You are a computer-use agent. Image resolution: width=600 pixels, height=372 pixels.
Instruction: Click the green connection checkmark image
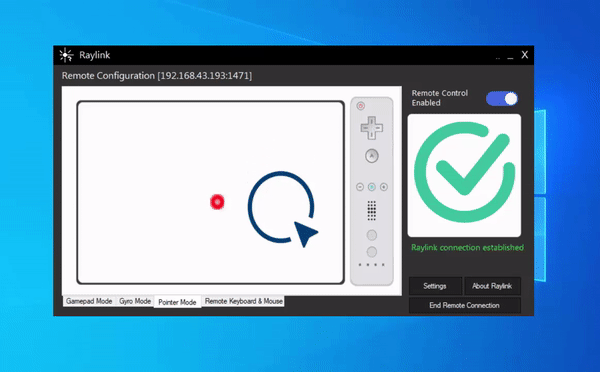tap(464, 175)
